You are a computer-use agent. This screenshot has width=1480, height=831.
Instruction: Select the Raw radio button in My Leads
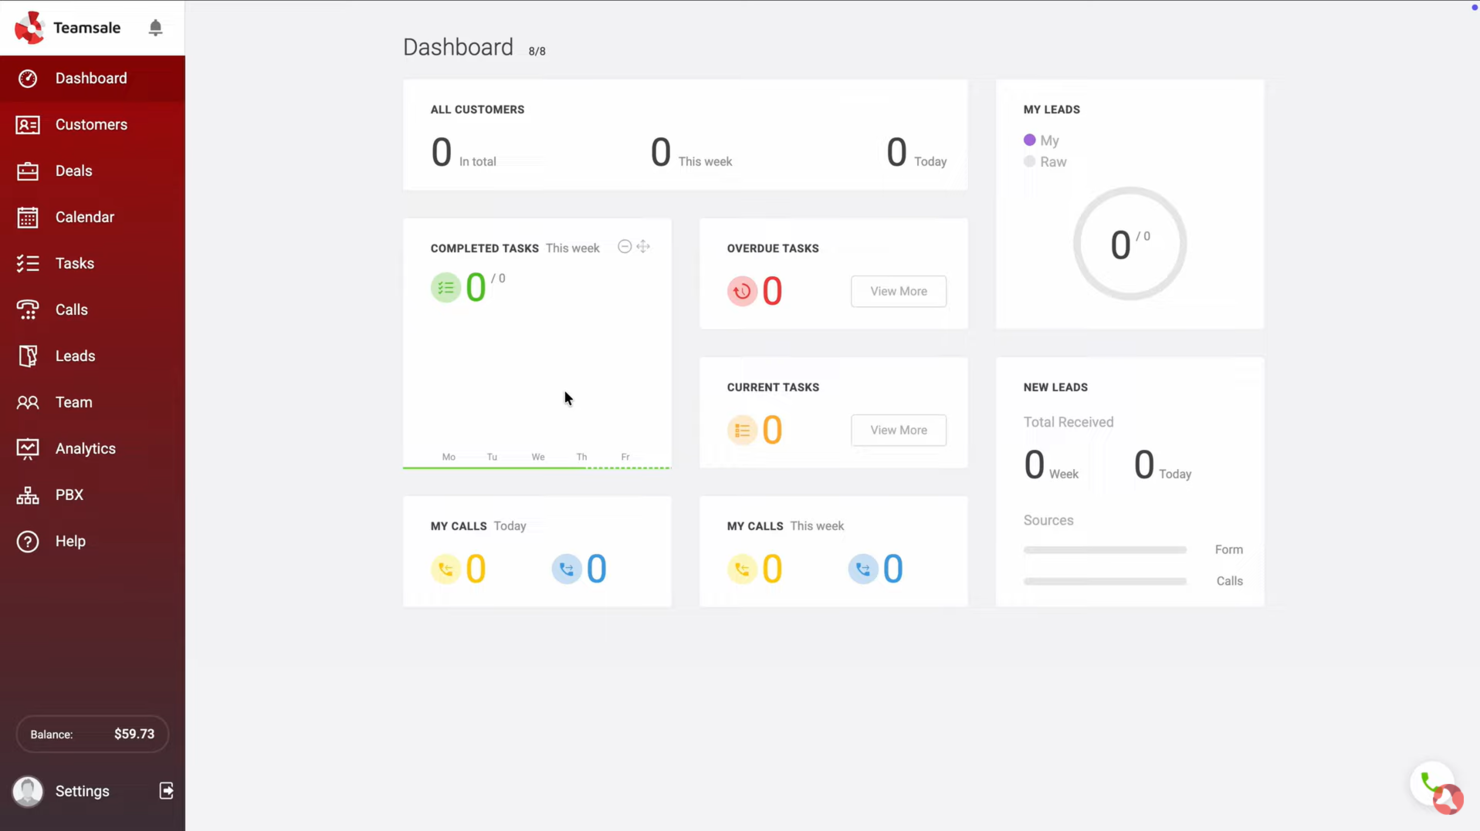1029,161
